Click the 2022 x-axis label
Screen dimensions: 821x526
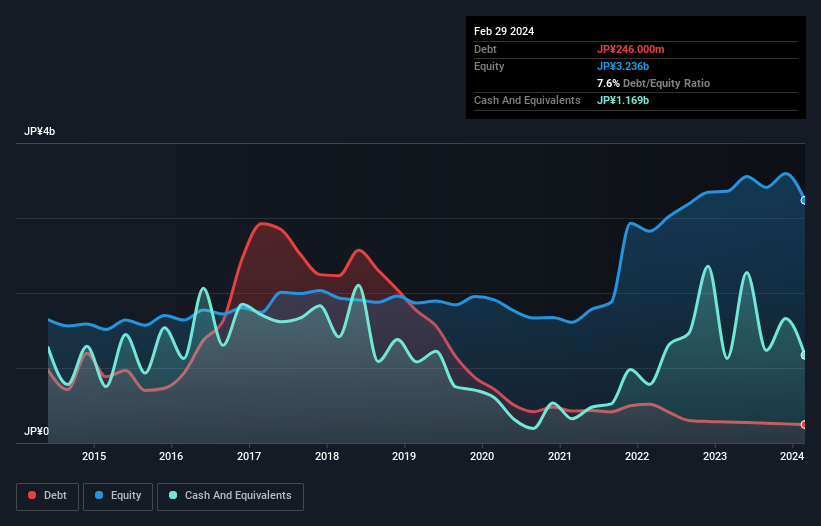(x=637, y=456)
